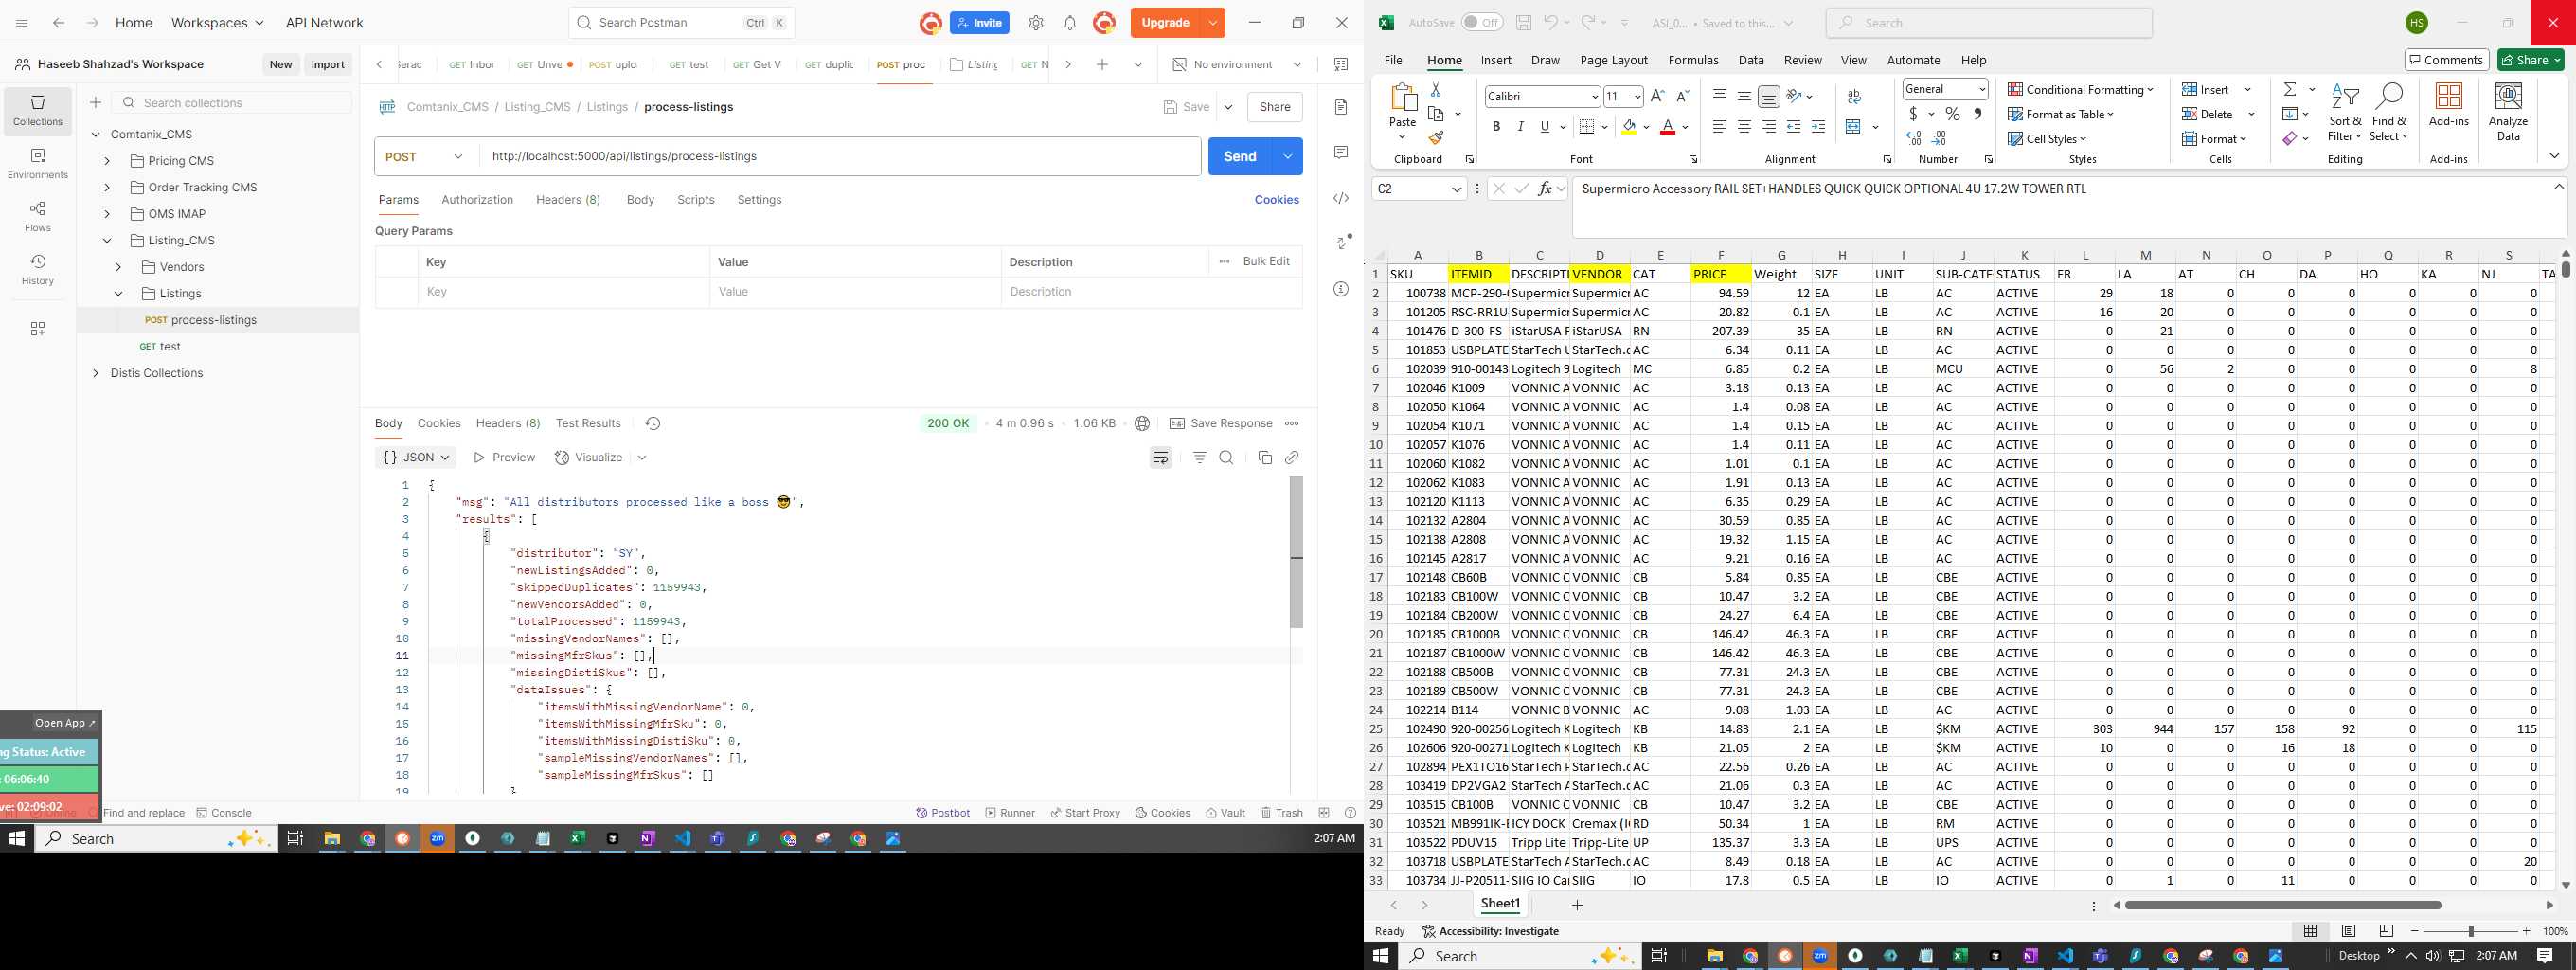Adjust Excel zoom slider

pyautogui.click(x=2470, y=931)
